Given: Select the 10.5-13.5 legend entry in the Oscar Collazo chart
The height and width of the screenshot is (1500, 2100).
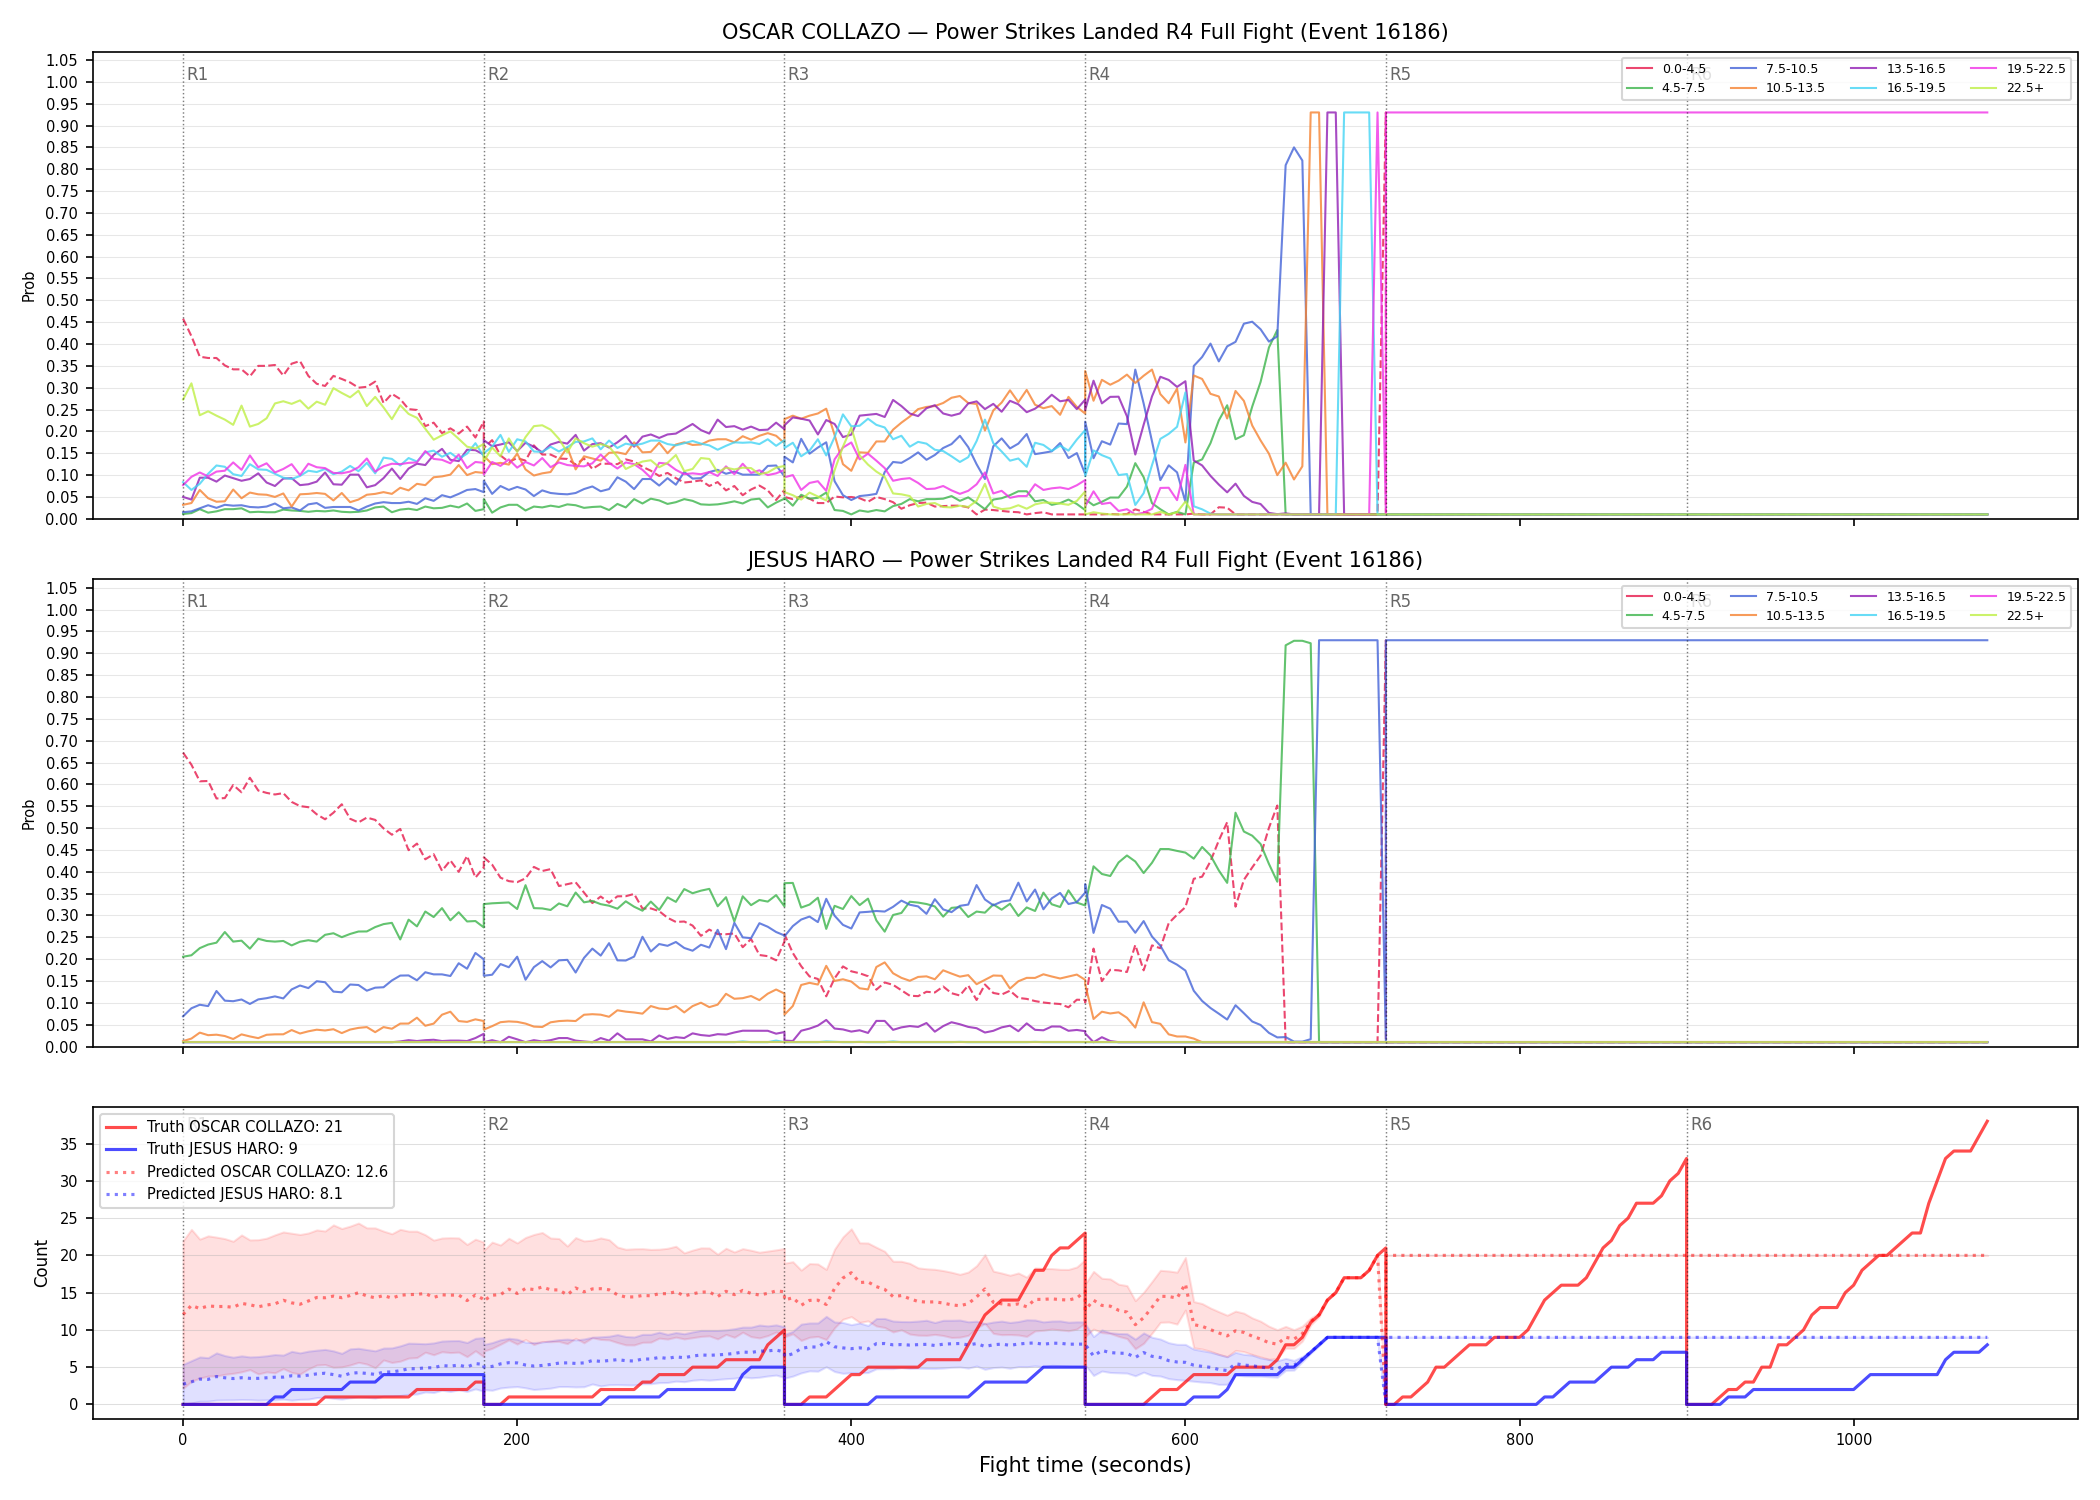Looking at the screenshot, I should point(1777,88).
